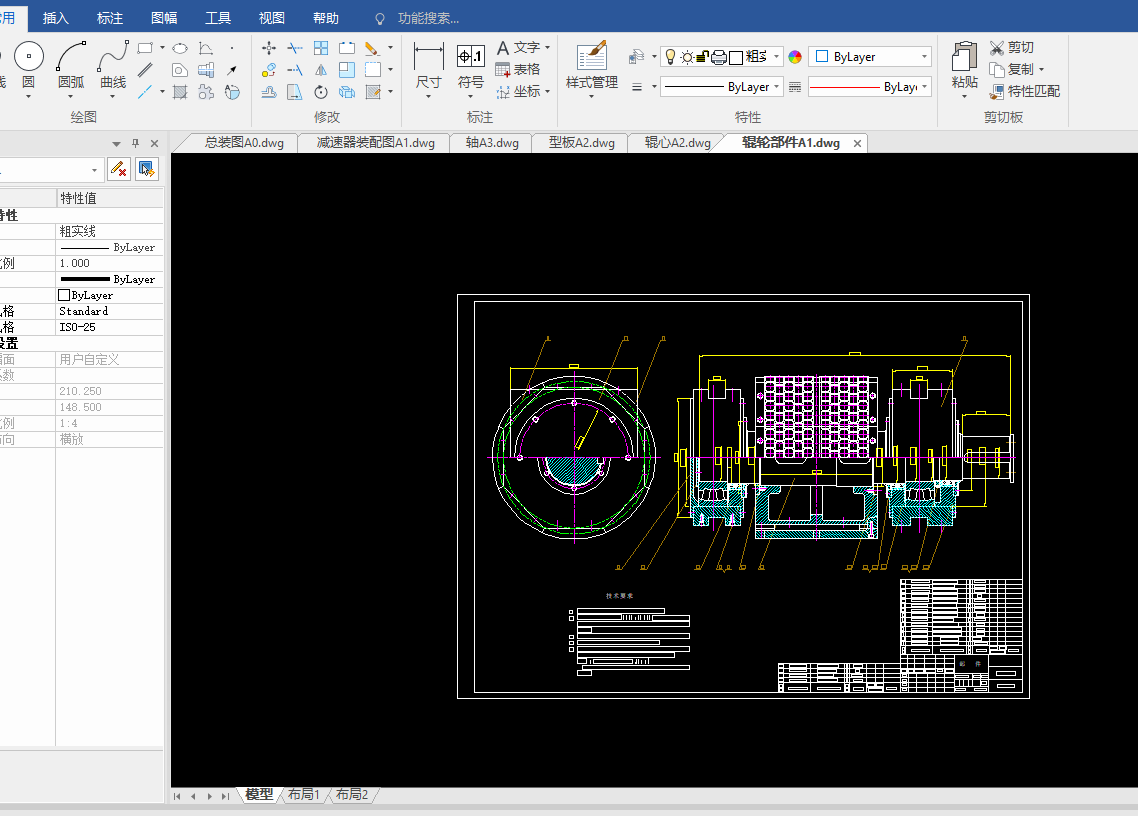The image size is (1138, 816).
Task: Open the Tools (工具) ribbon tab
Action: pos(218,18)
